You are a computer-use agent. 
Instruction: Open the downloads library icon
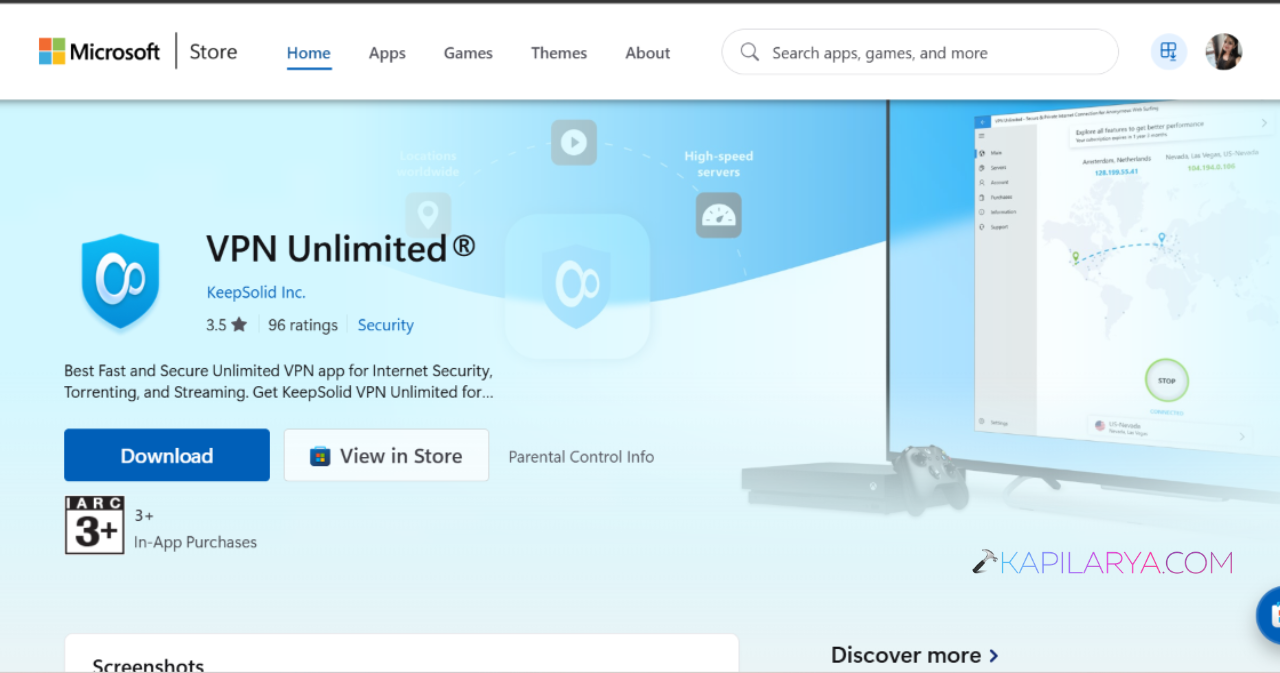pyautogui.click(x=1168, y=52)
